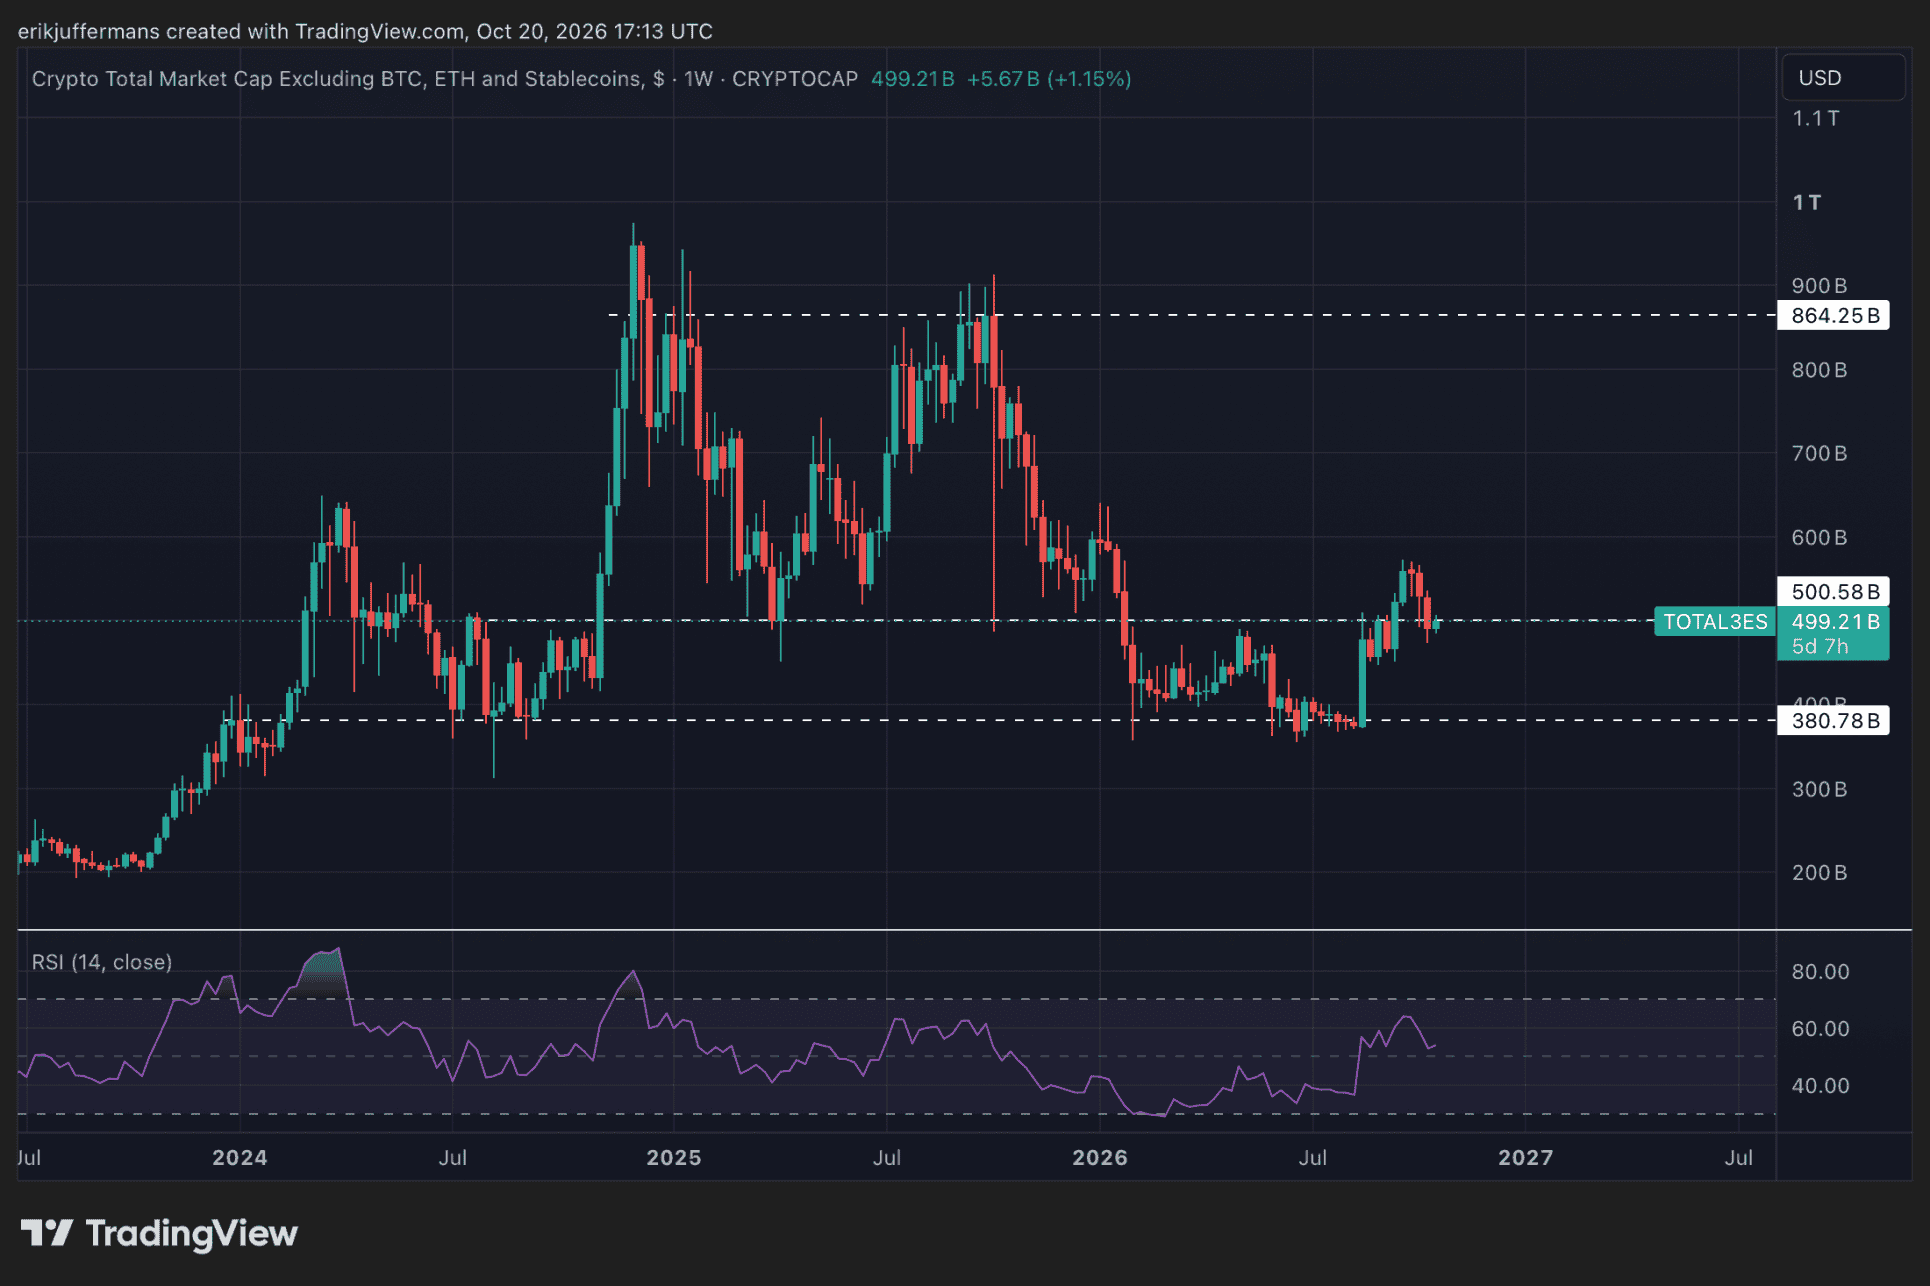Click the 200 B price axis label
Viewport: 1930px width, 1286px height.
(1819, 873)
